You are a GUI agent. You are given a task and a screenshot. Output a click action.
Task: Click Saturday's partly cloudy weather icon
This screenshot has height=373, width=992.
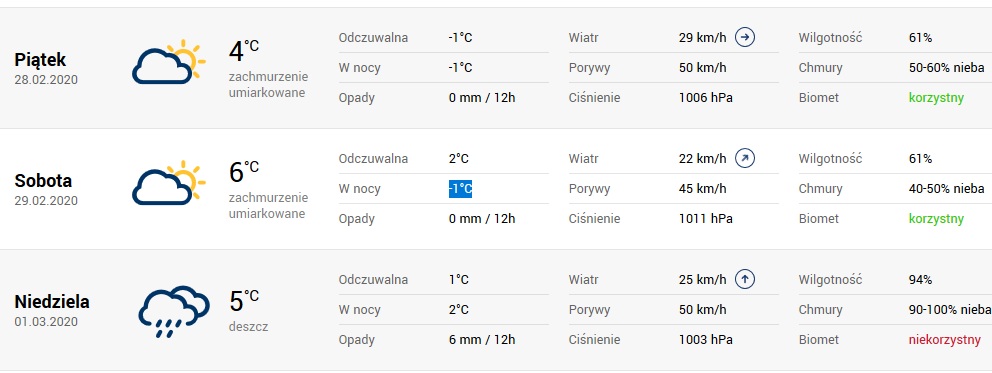(169, 183)
